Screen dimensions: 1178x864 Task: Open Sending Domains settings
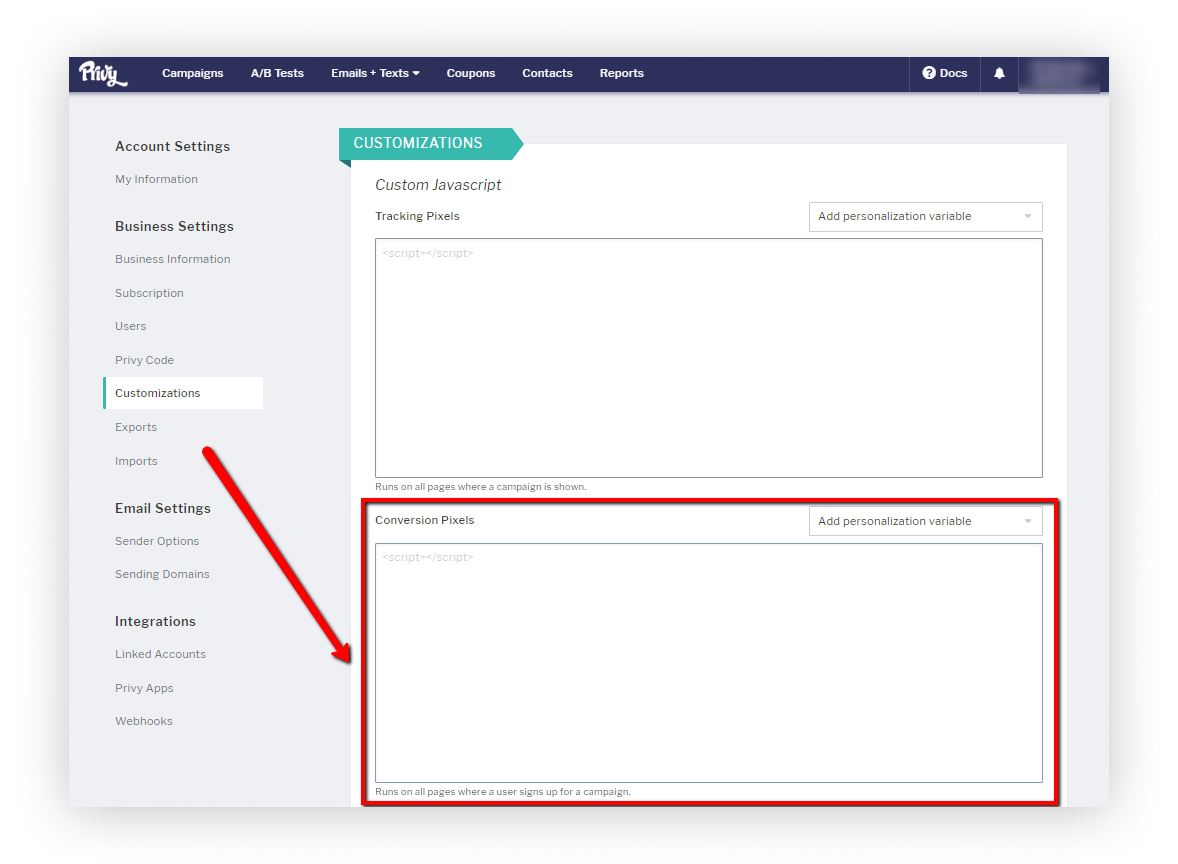click(162, 575)
